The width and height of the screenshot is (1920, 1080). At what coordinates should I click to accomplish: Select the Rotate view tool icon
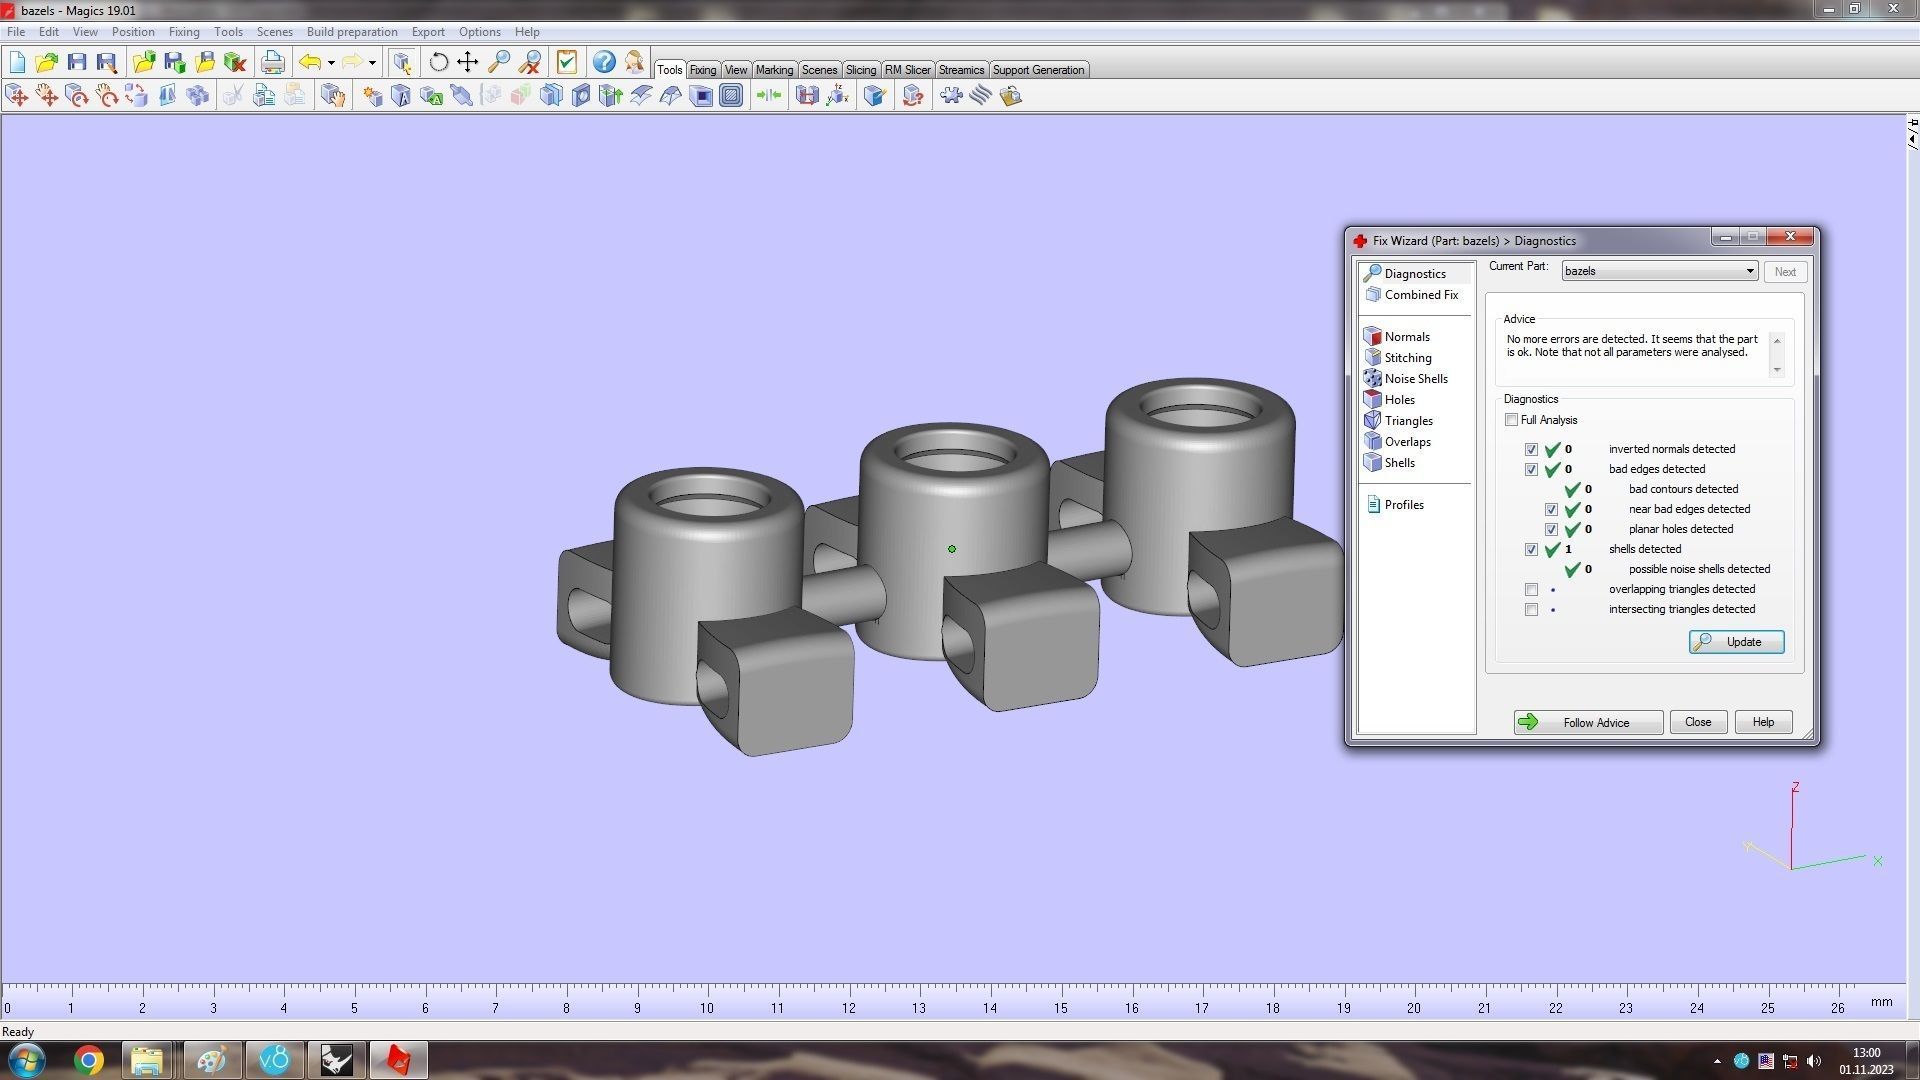(438, 62)
